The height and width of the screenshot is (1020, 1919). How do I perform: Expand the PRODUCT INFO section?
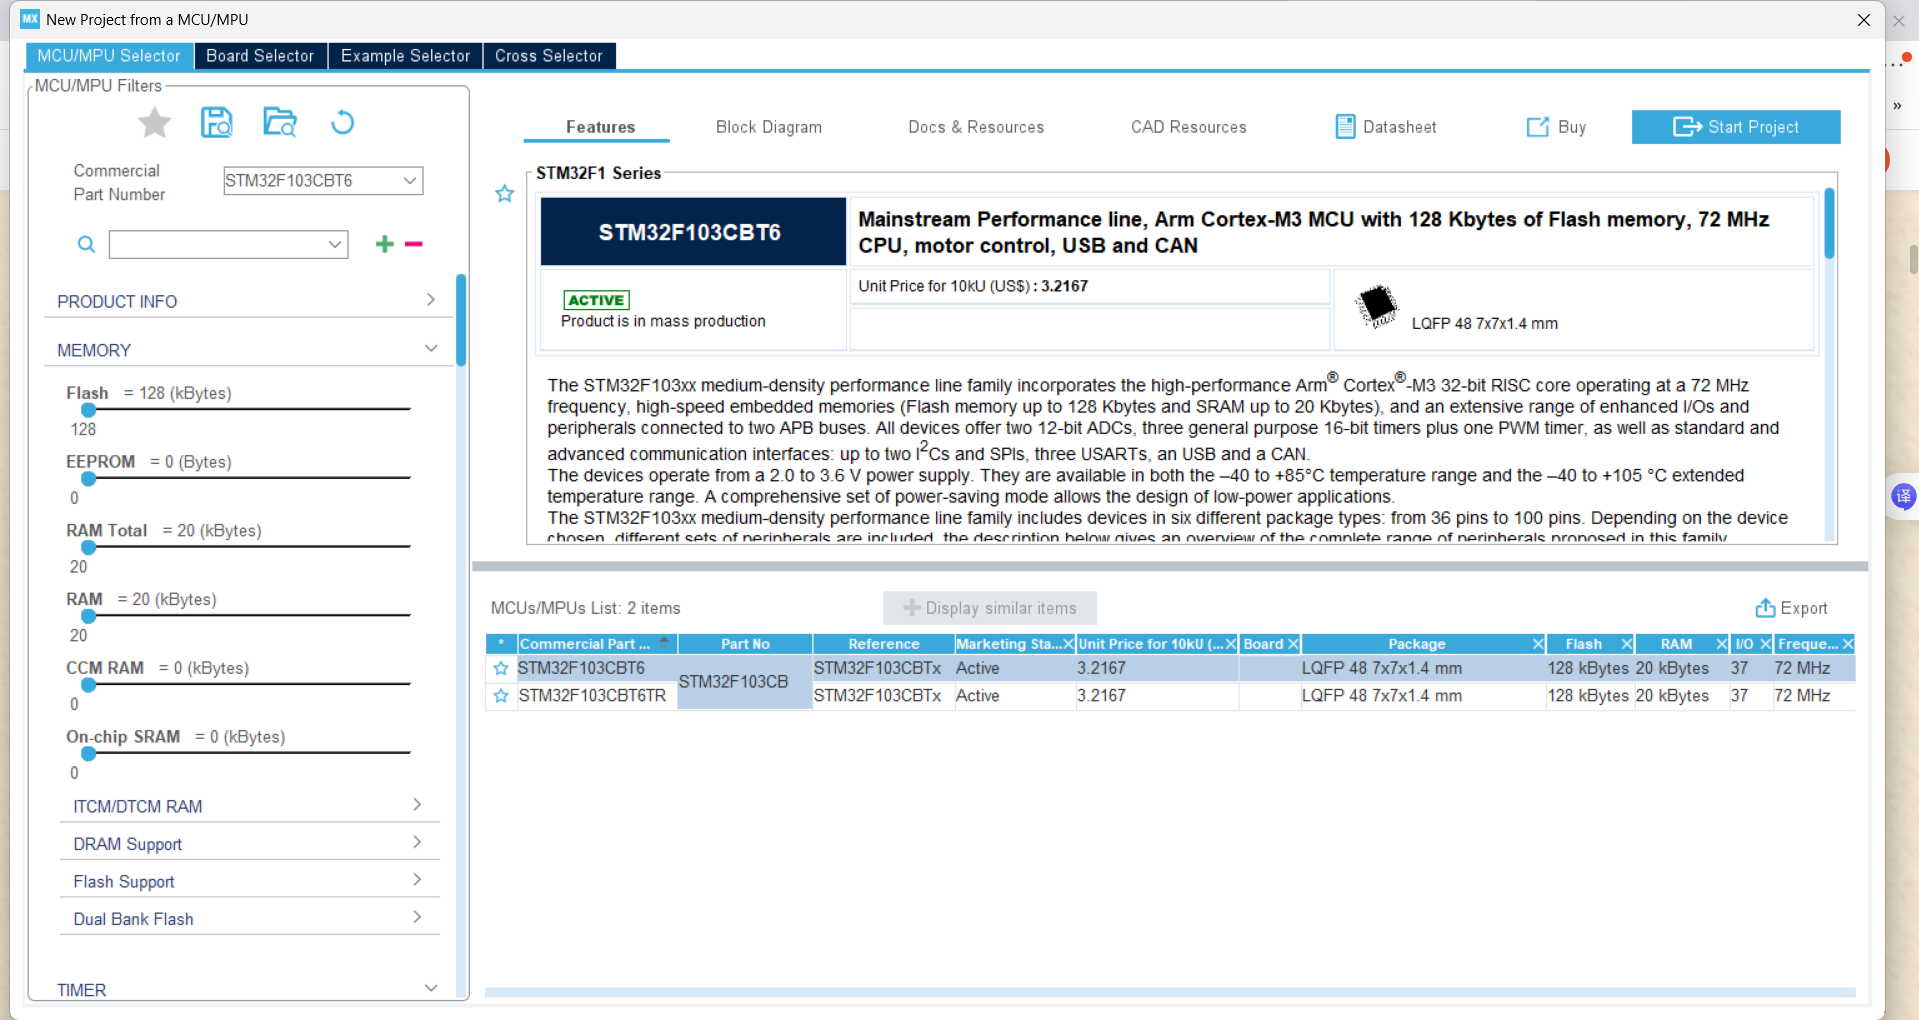click(431, 300)
